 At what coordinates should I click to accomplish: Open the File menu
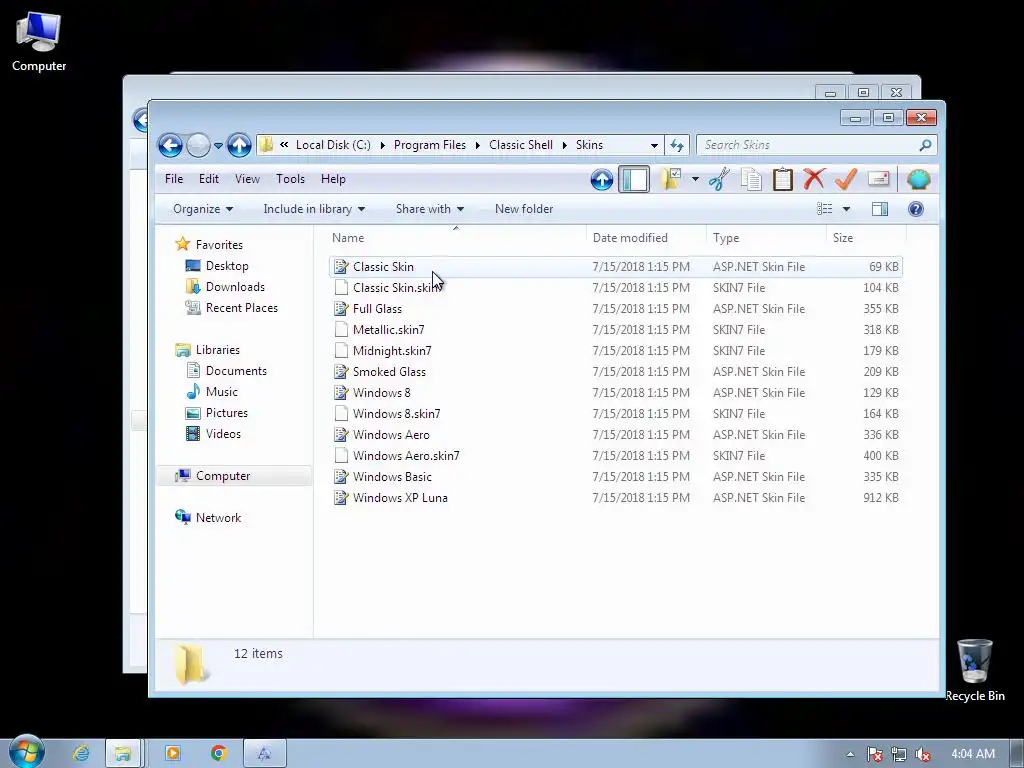coord(174,179)
